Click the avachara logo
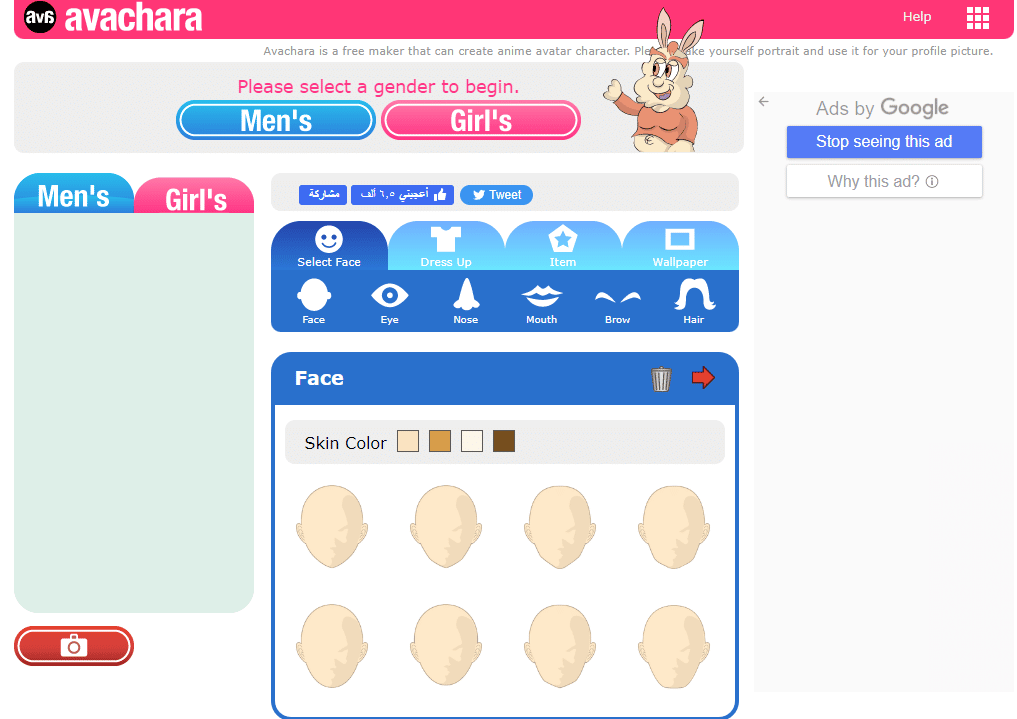The height and width of the screenshot is (719, 1017). click(113, 18)
